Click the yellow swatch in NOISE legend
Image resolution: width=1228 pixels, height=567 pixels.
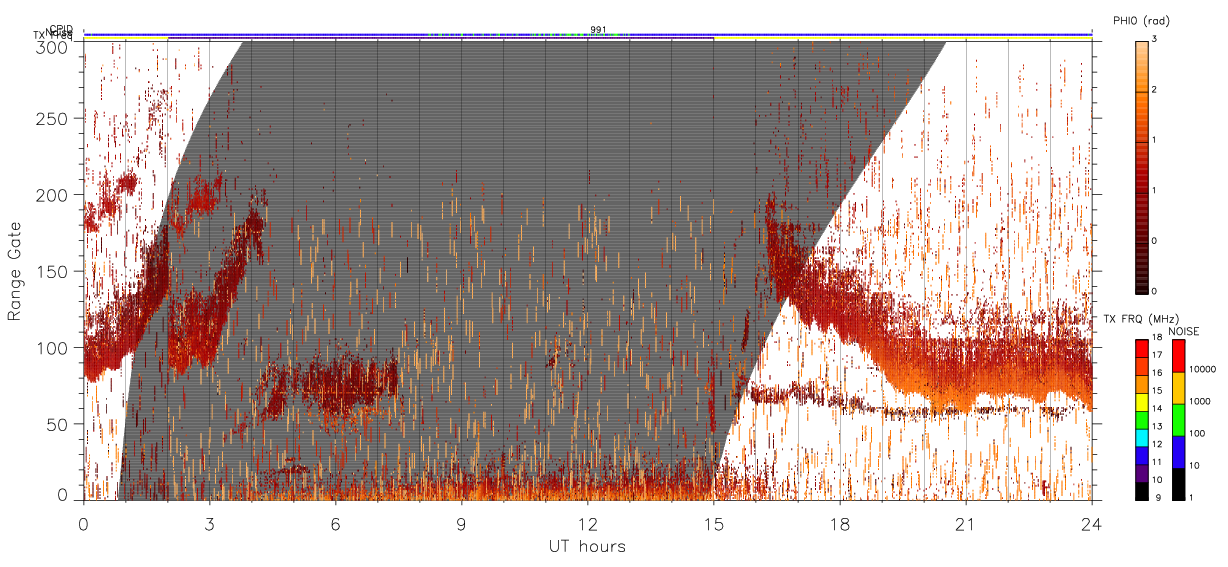pyautogui.click(x=1179, y=388)
